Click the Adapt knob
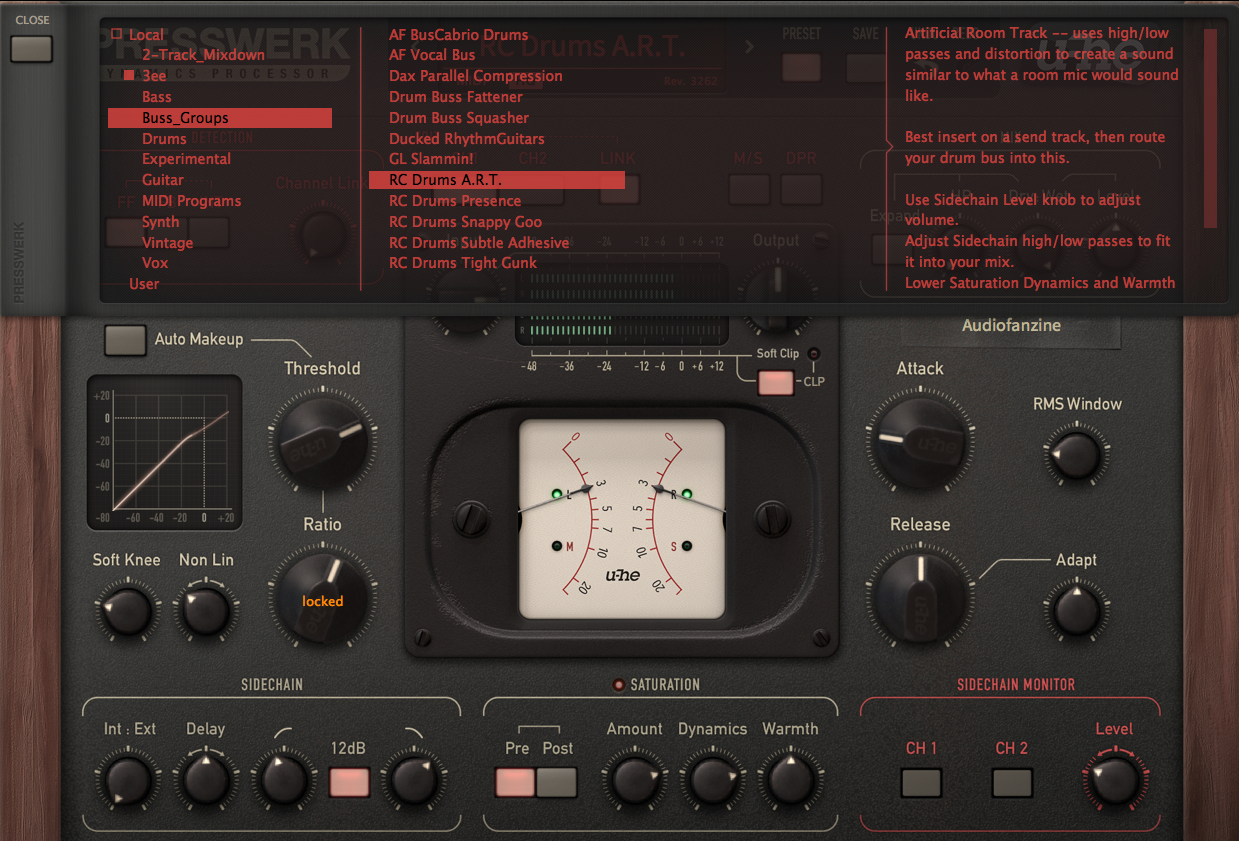The image size is (1239, 841). coord(1076,609)
